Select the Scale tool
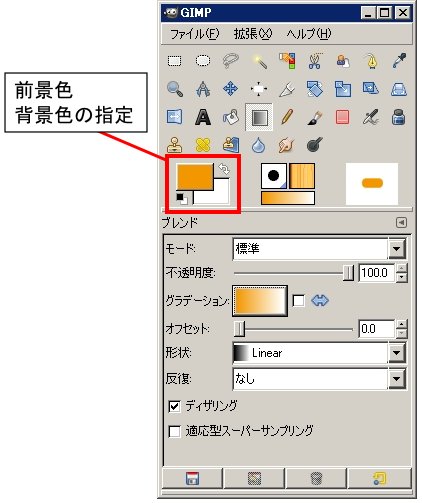The width and height of the screenshot is (422, 503). coord(343,89)
